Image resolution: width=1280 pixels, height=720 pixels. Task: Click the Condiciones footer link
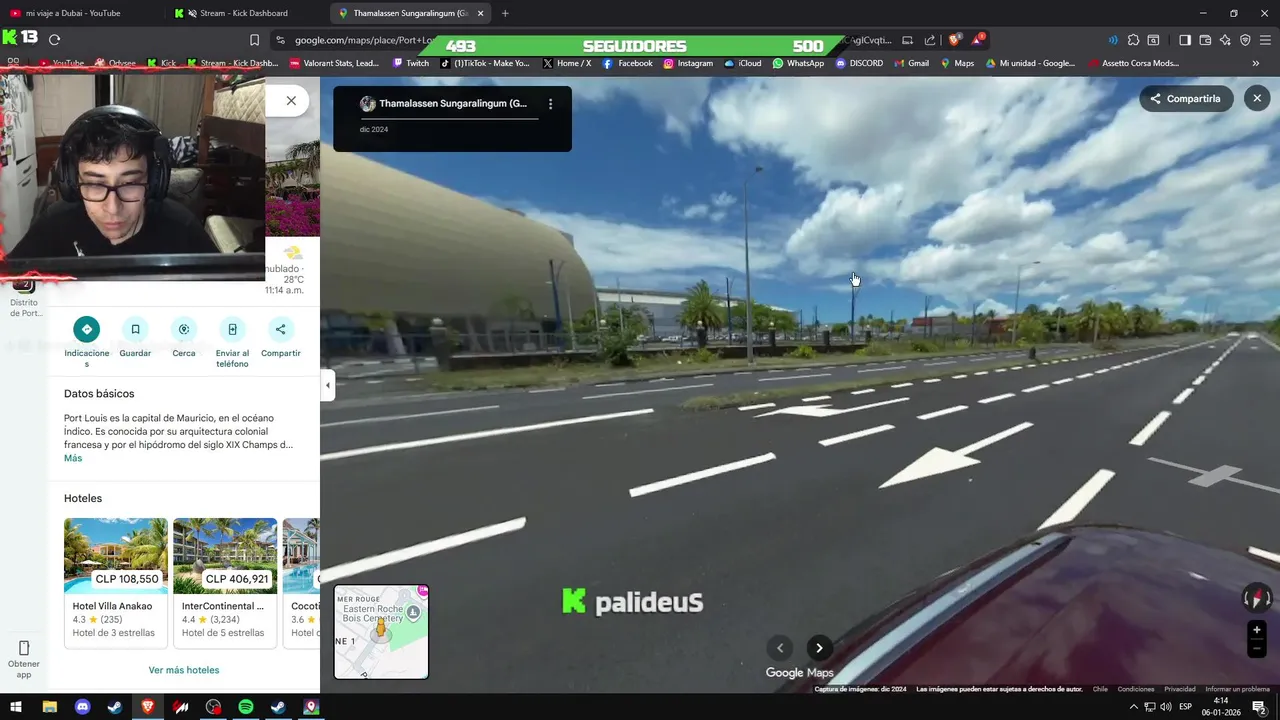click(x=1136, y=689)
